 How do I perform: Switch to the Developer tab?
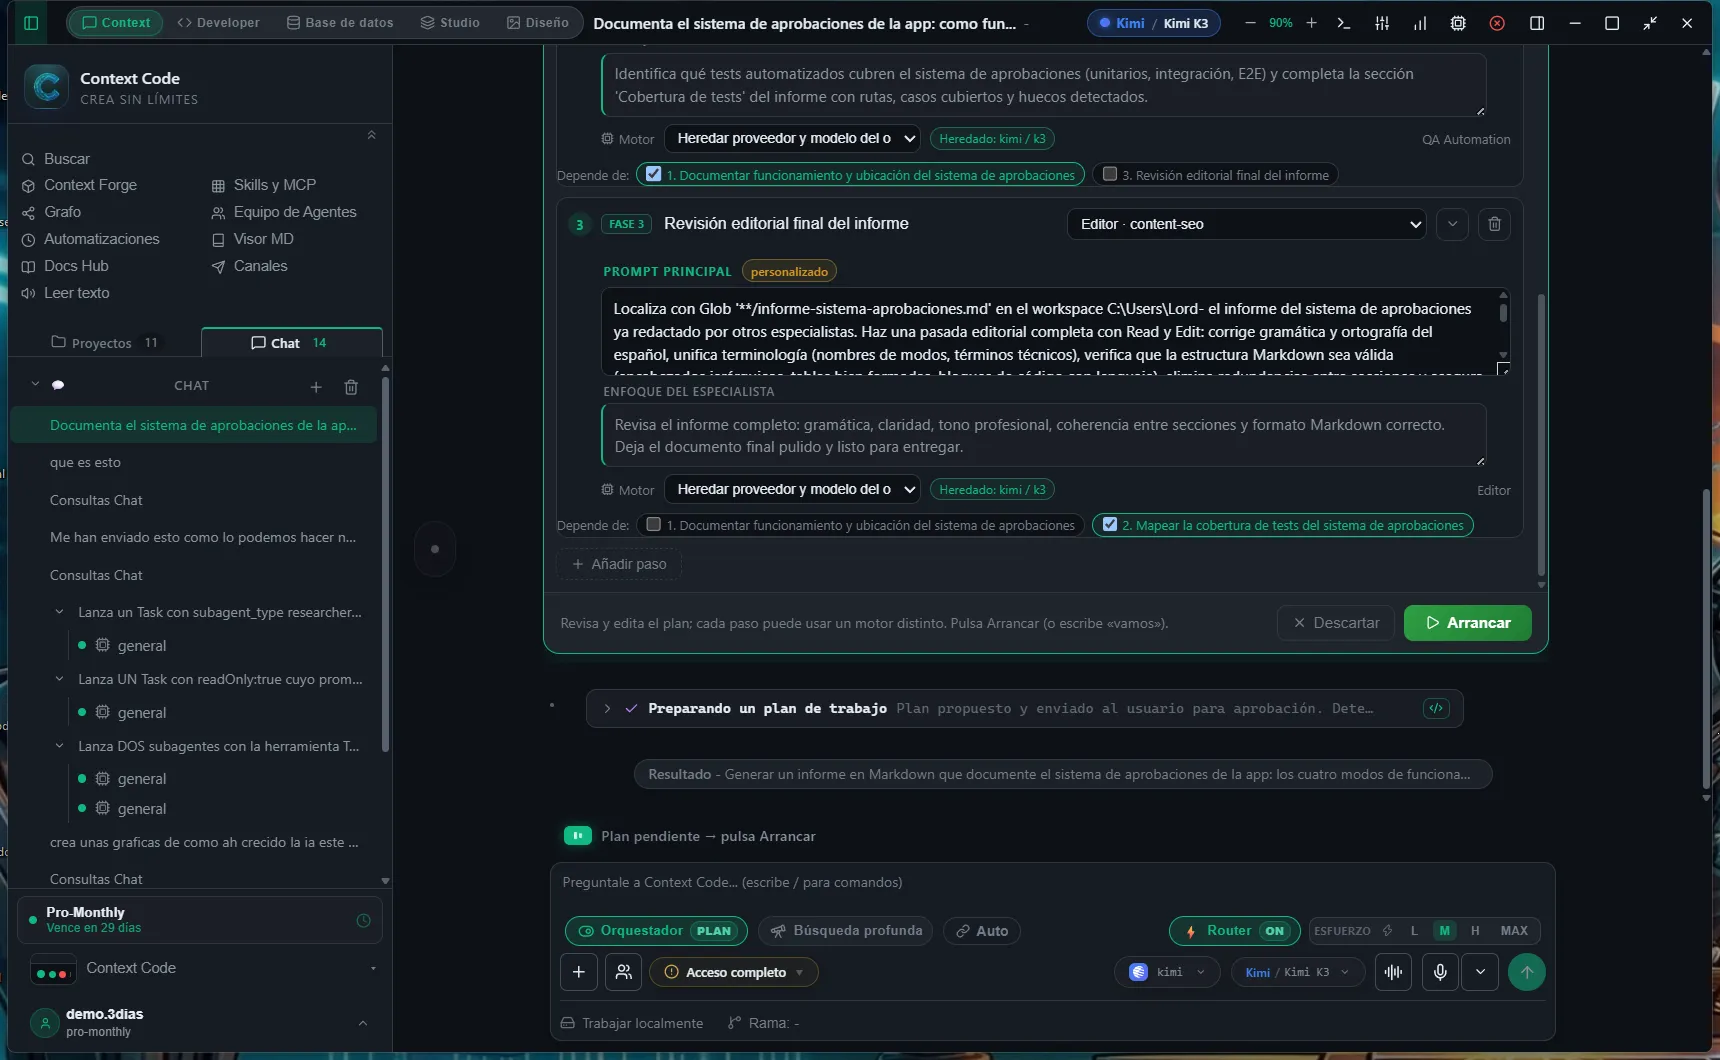tap(218, 22)
